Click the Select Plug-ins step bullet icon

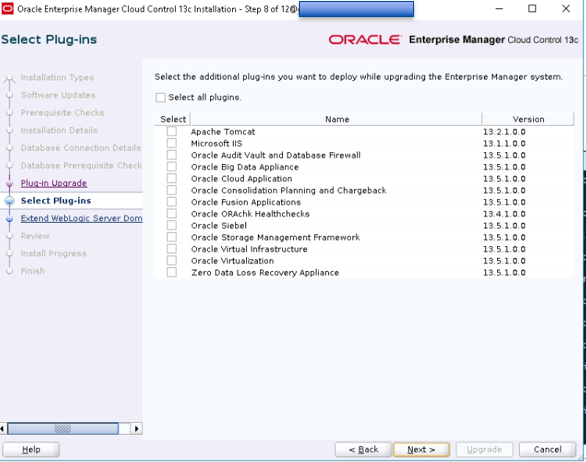10,201
